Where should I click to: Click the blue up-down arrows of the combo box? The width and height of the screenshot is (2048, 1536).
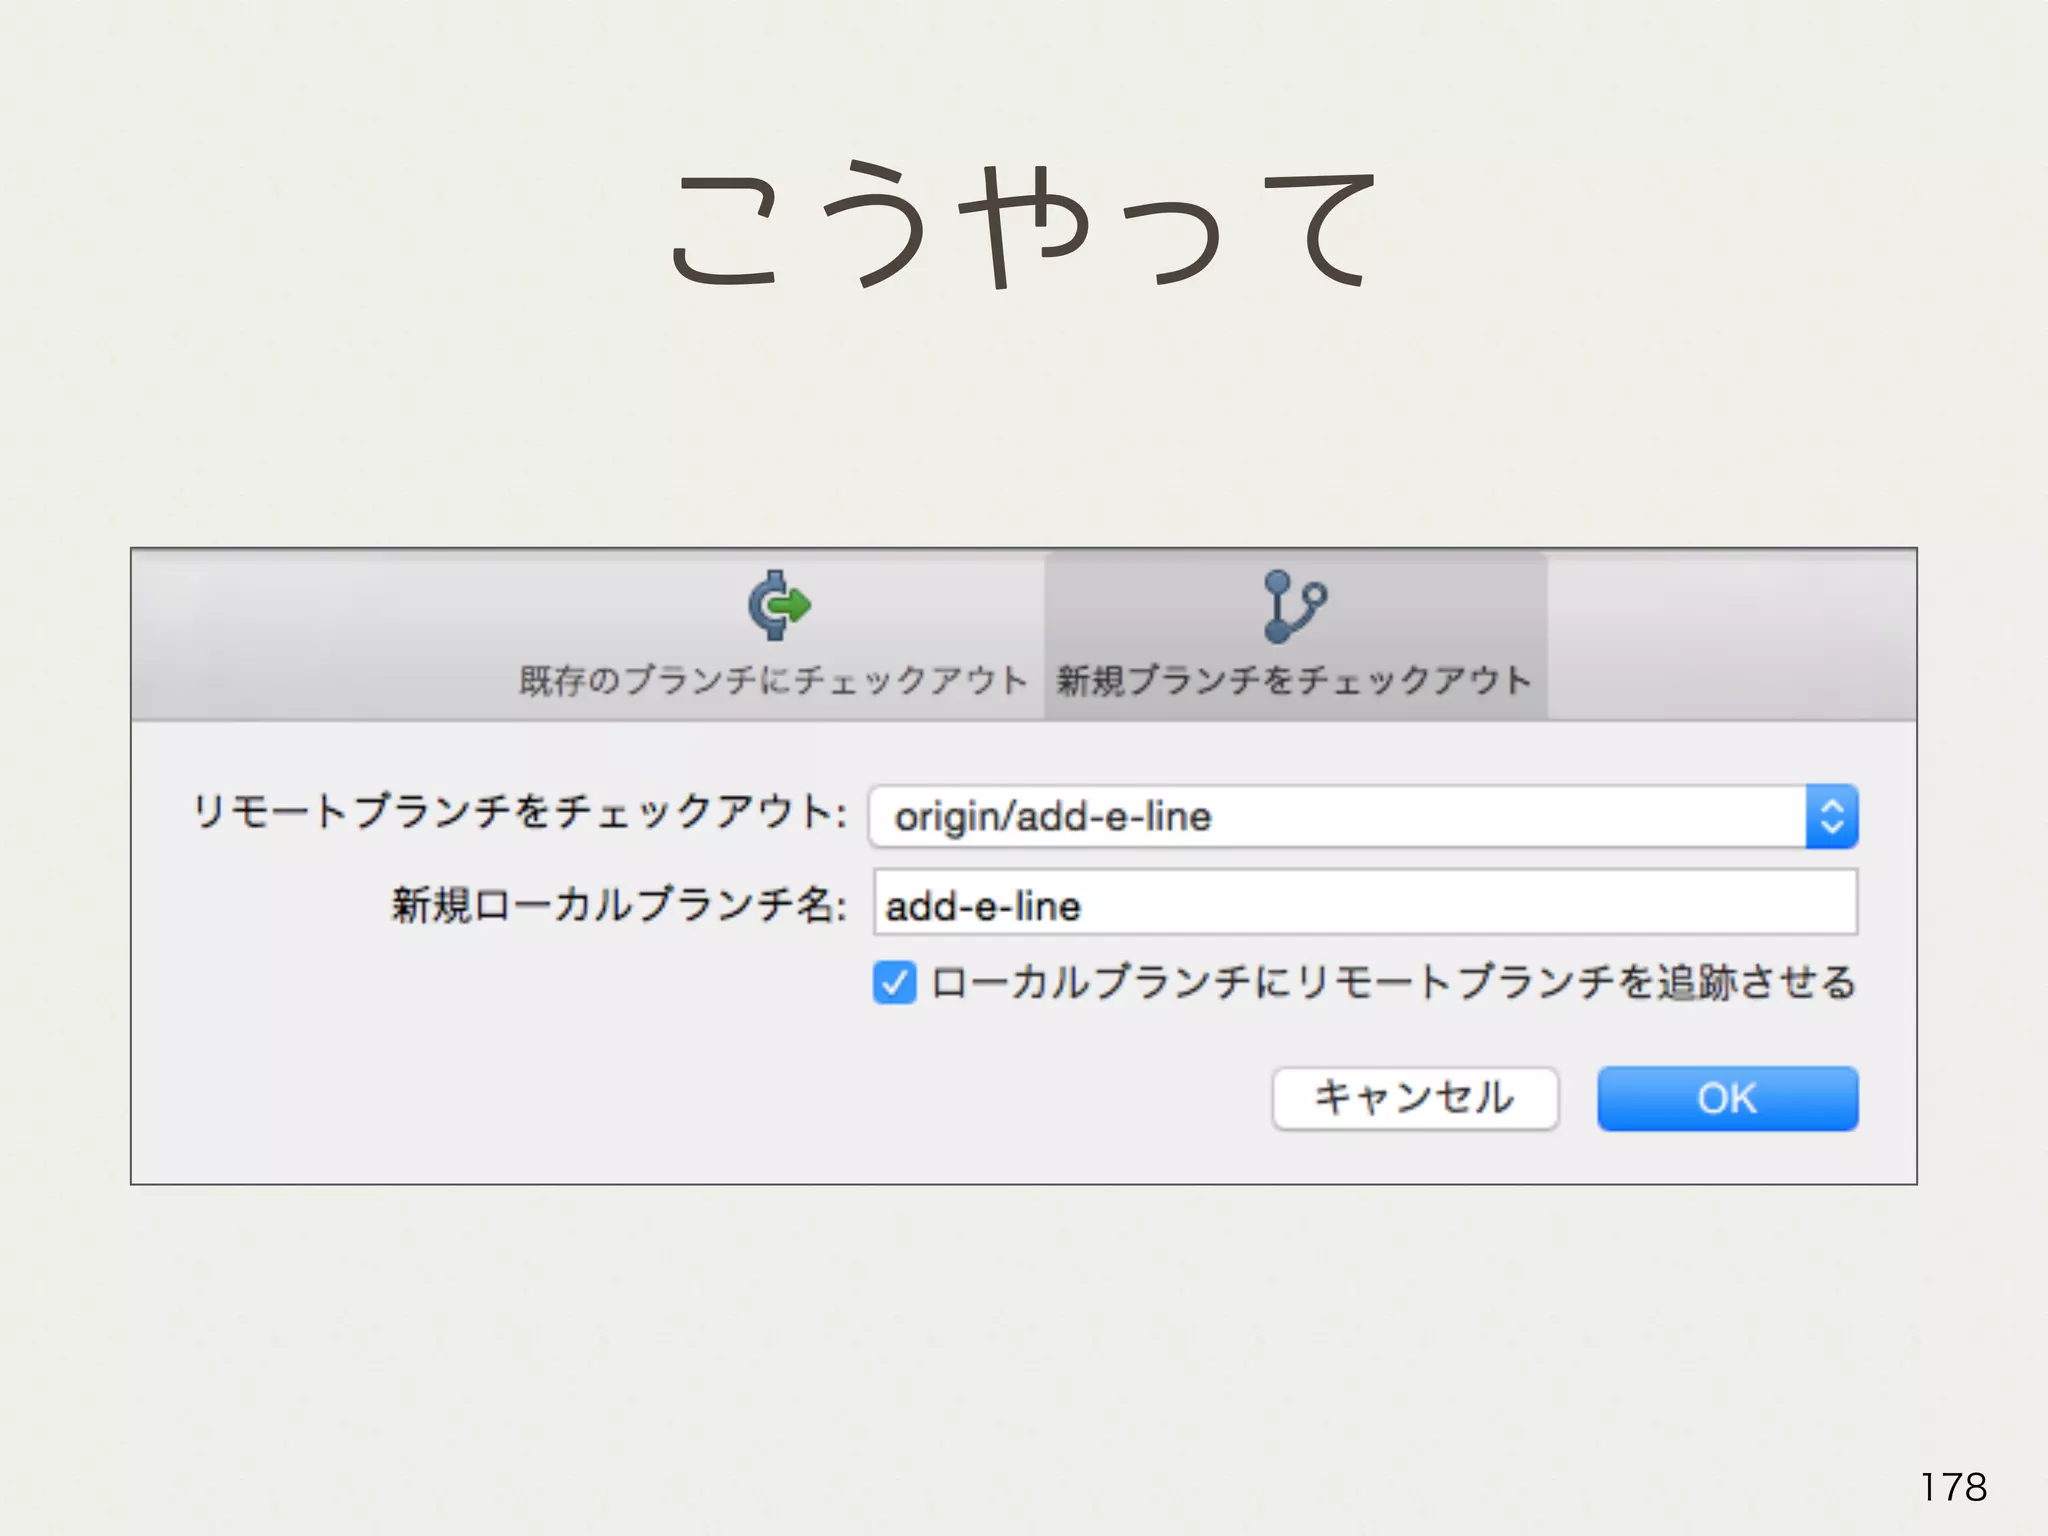[1831, 817]
